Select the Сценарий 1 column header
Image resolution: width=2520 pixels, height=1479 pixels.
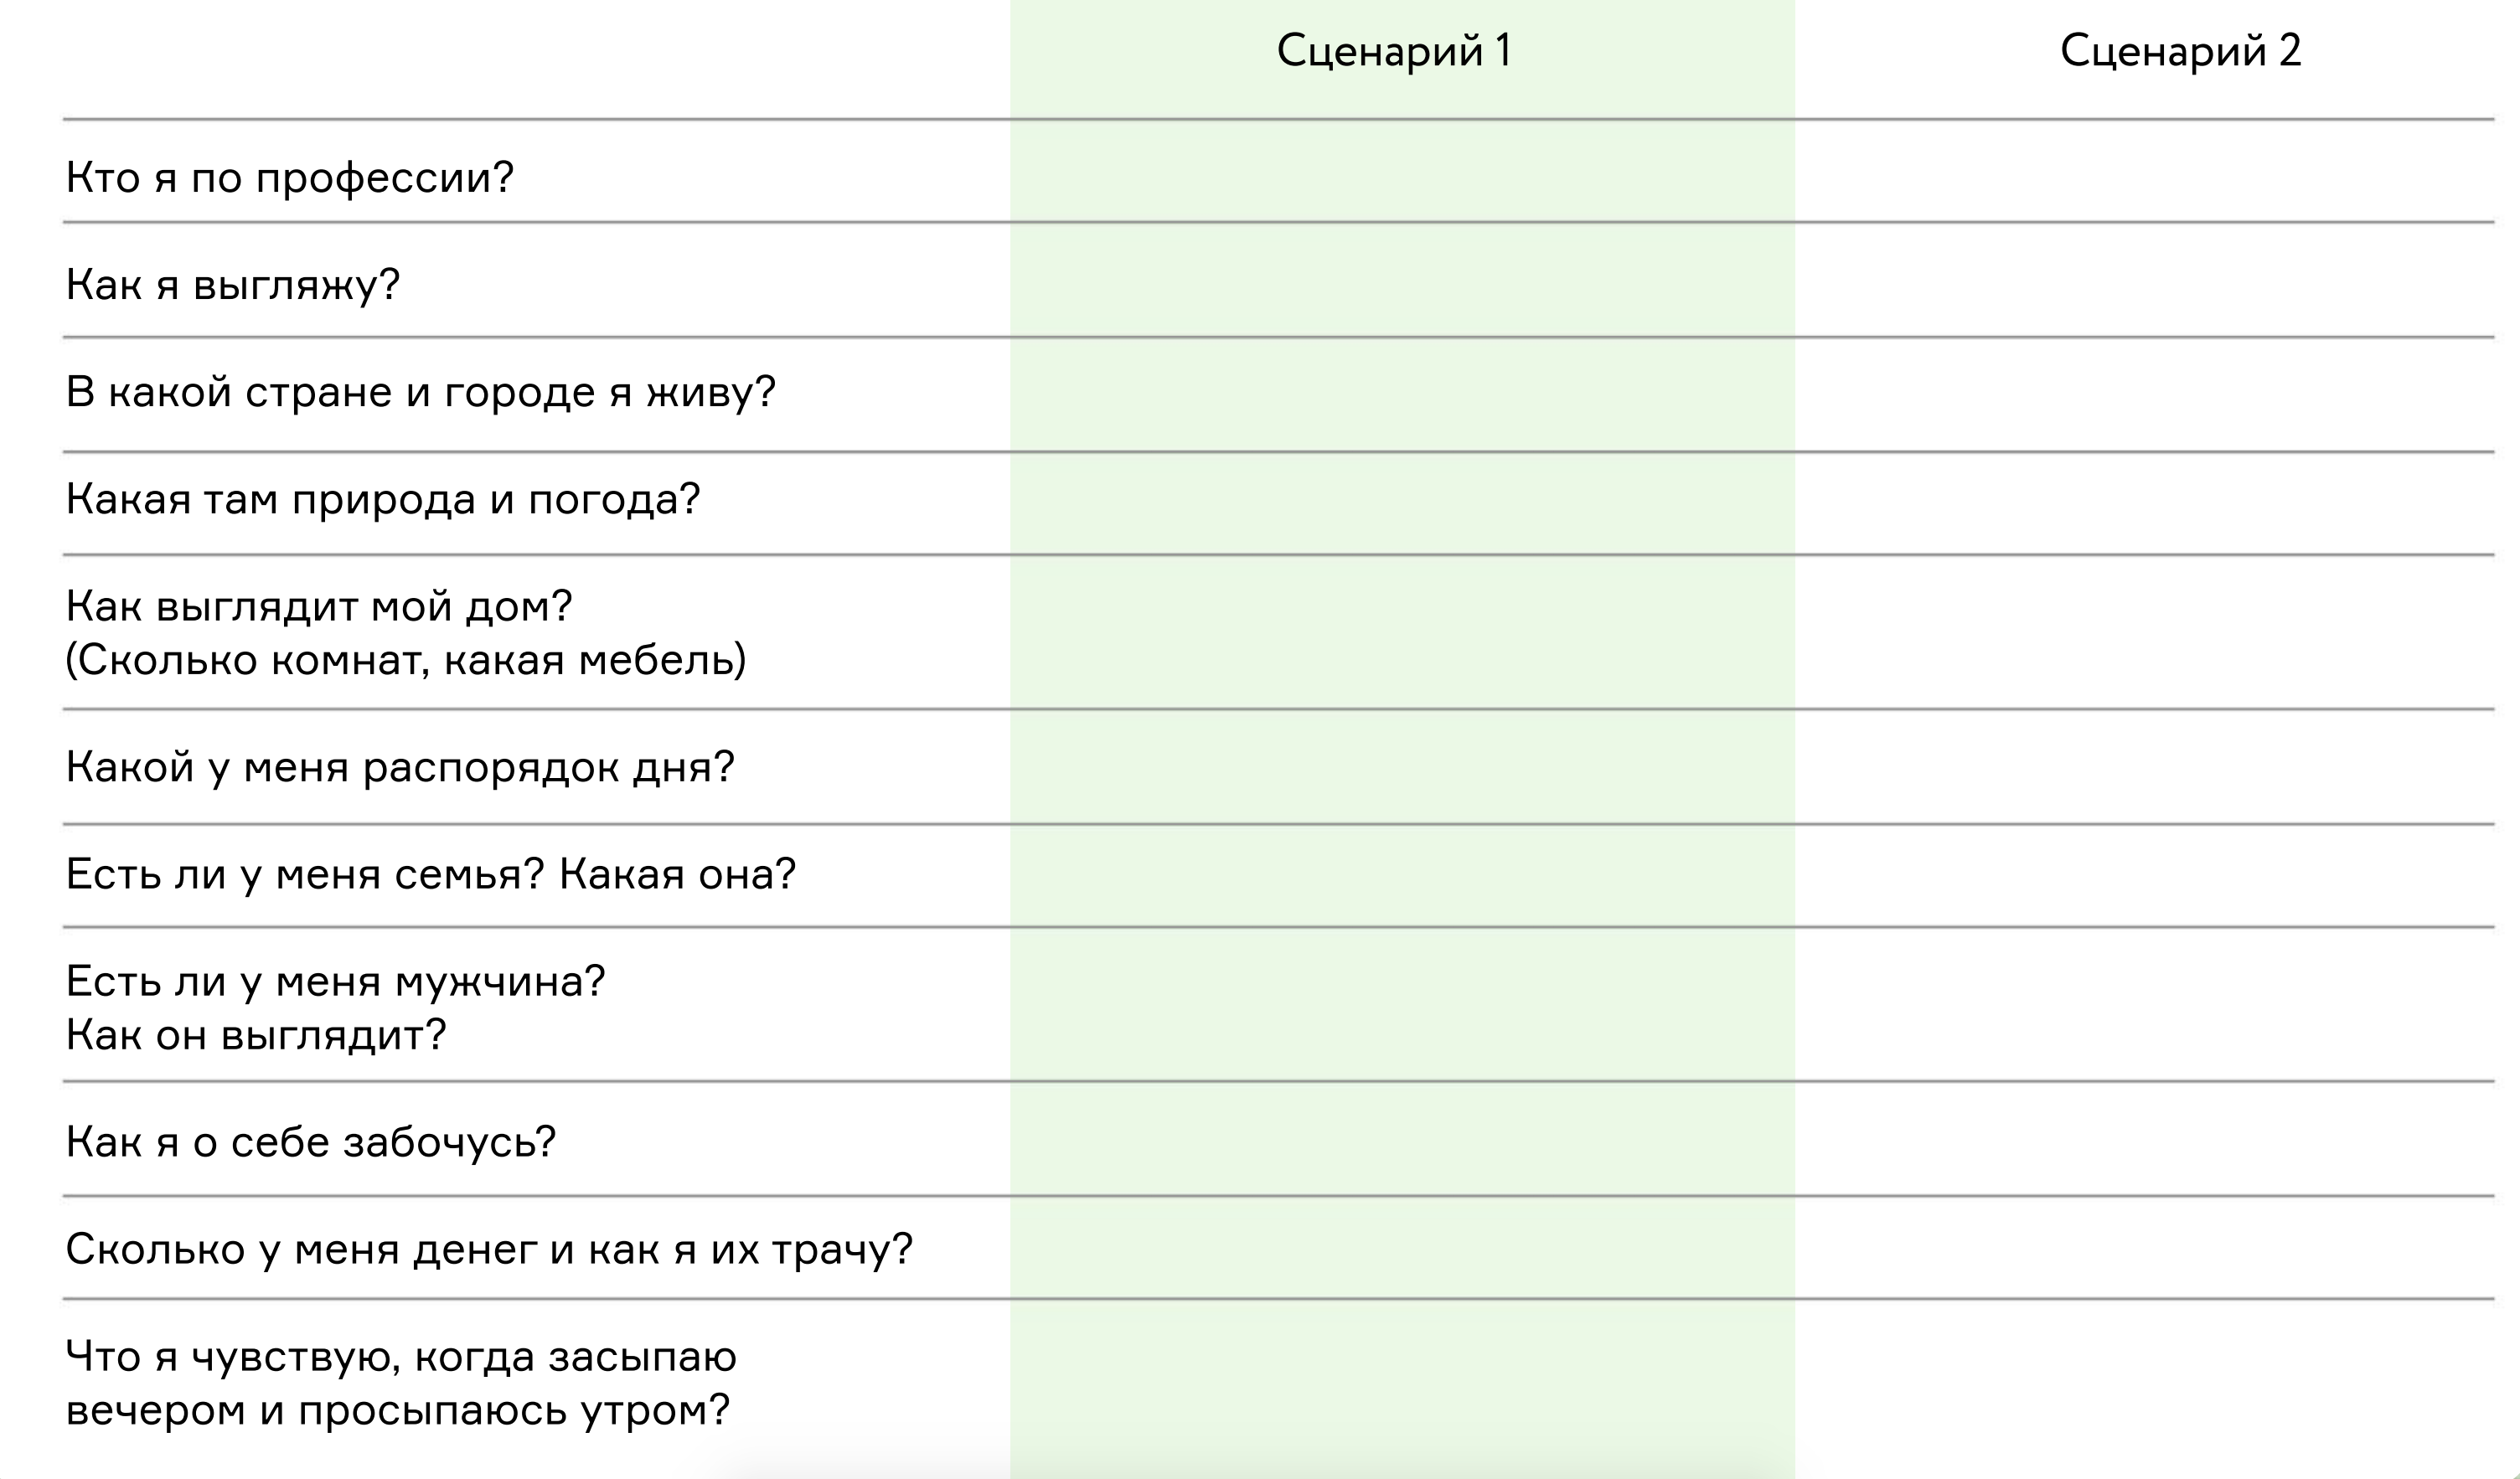tap(1394, 51)
